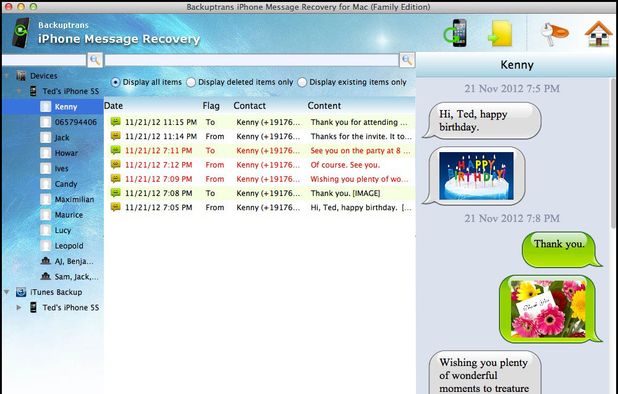Click in the message search field

click(x=251, y=60)
